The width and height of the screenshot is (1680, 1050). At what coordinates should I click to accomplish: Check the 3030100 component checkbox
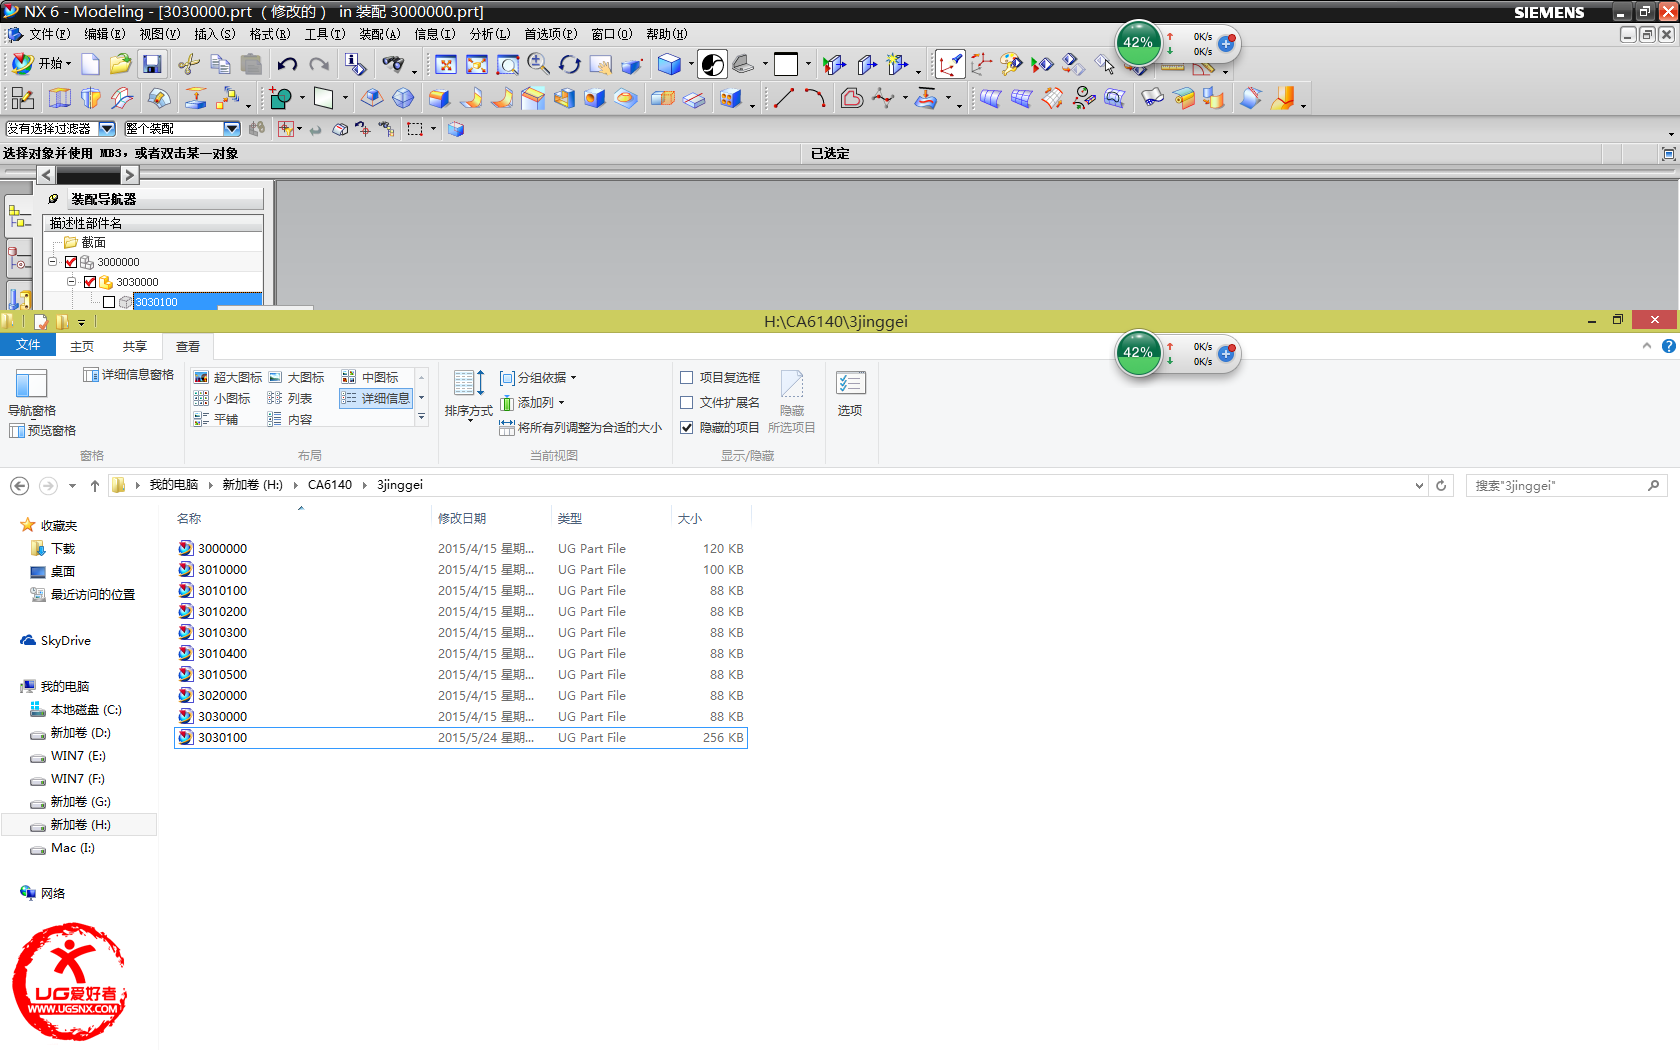point(109,302)
